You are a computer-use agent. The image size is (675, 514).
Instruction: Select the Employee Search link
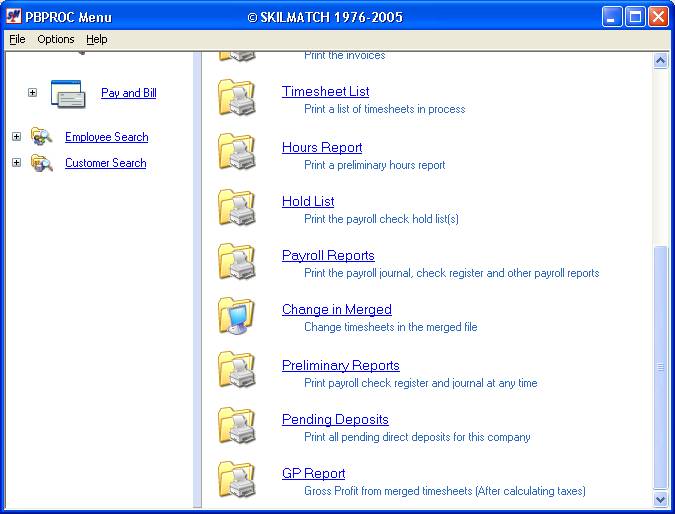(x=107, y=137)
